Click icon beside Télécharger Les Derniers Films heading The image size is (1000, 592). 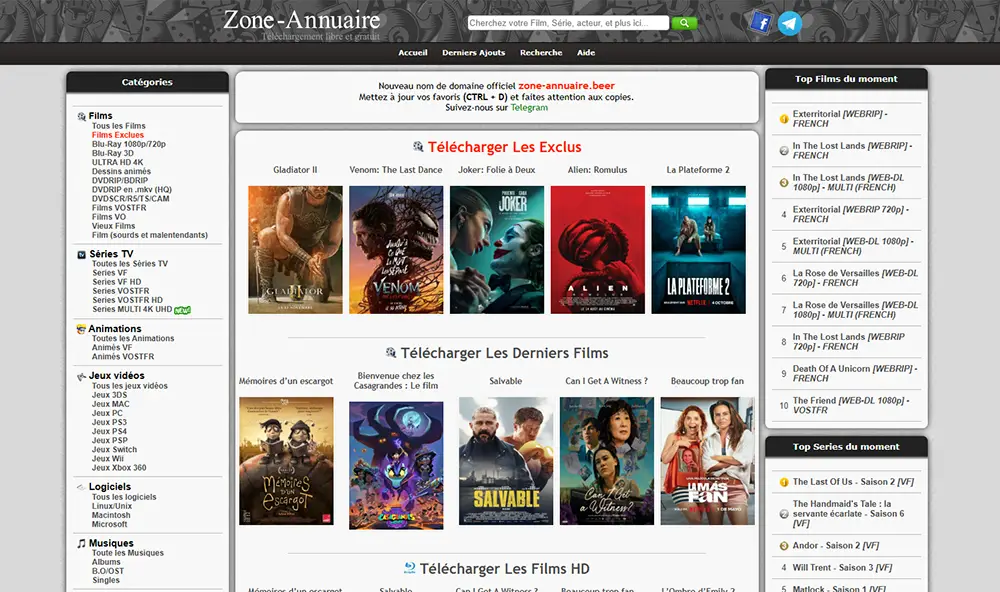click(391, 352)
